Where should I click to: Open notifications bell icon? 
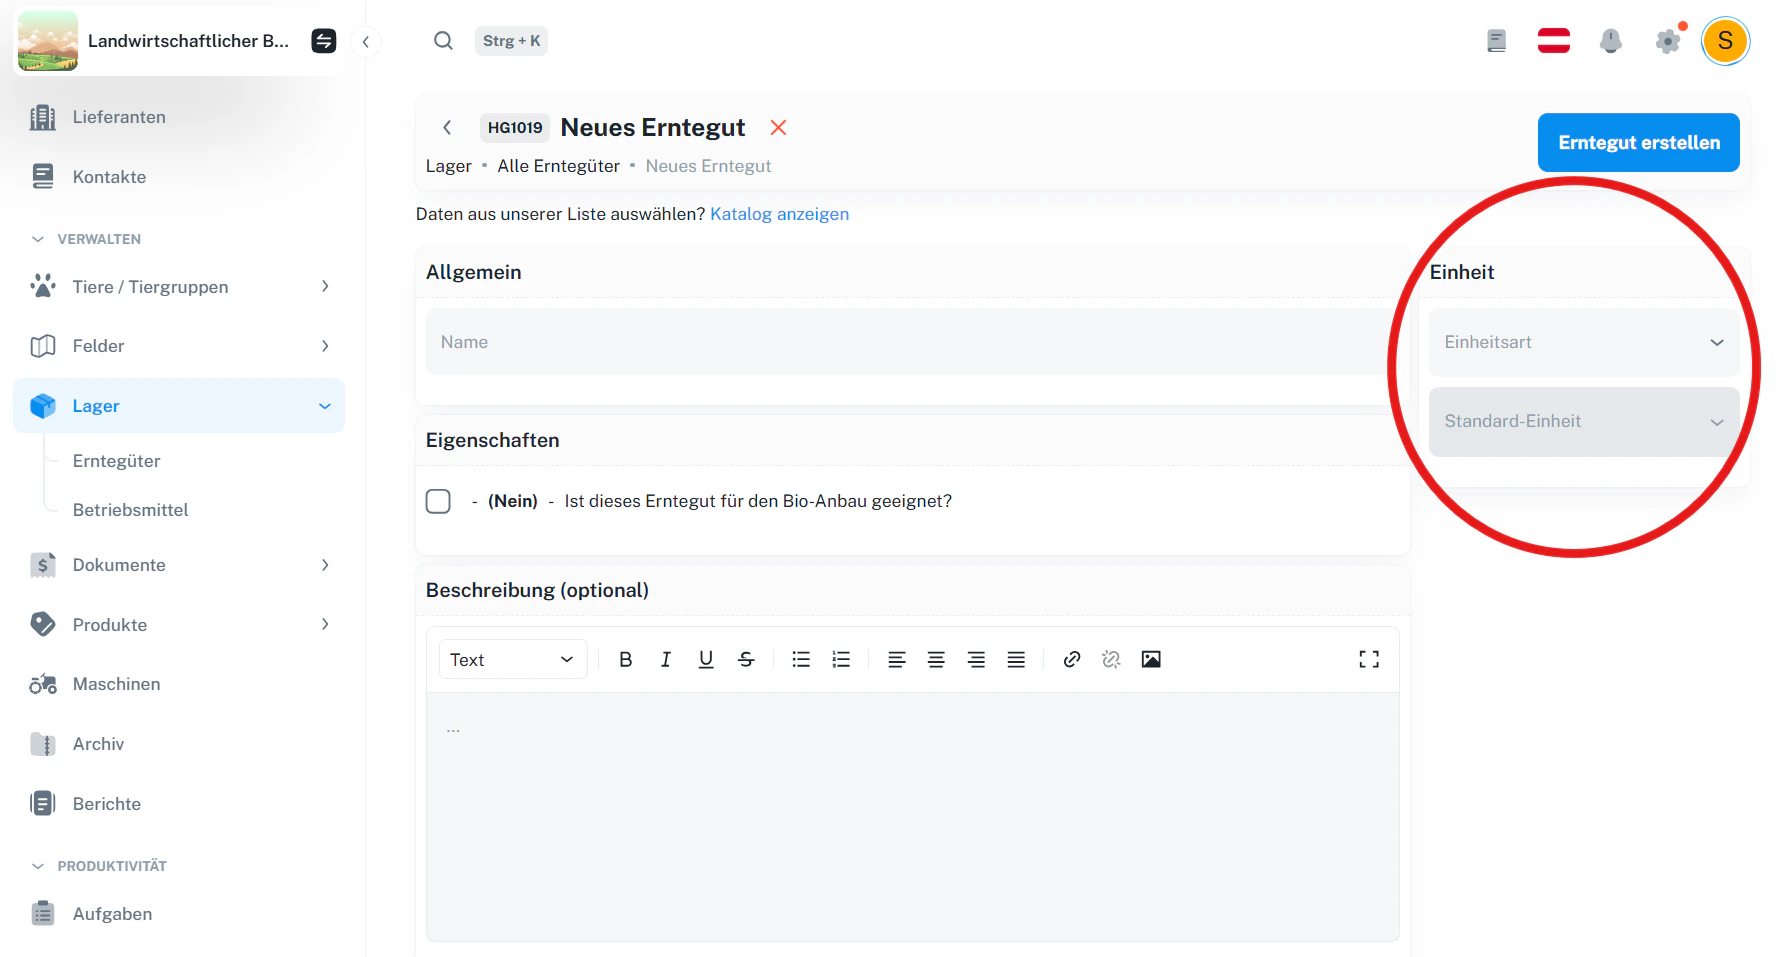1611,41
